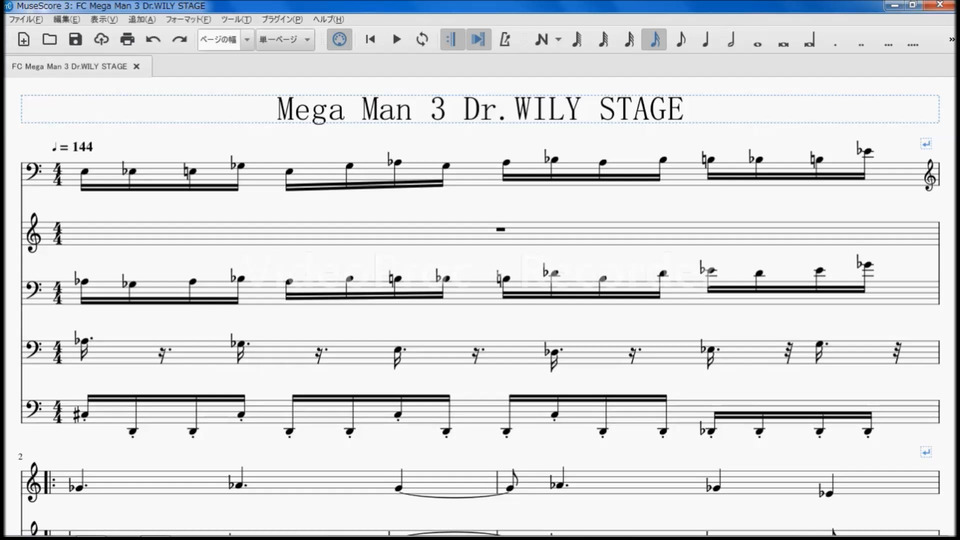This screenshot has height=540, width=960.
Task: Create a new score with the New Score icon
Action: [x=23, y=40]
